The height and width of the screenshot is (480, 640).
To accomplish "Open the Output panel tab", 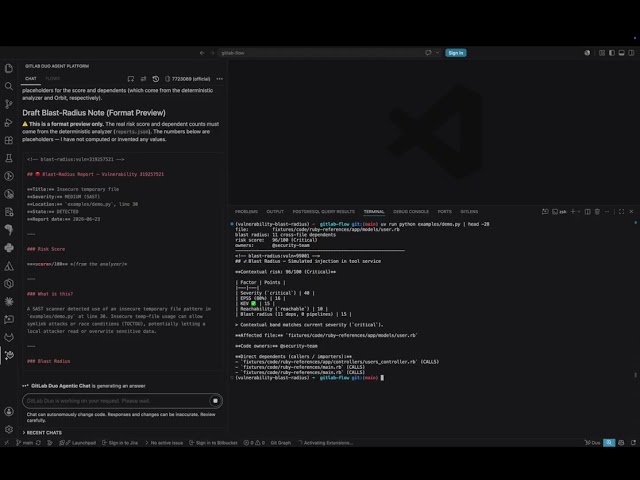I will click(x=275, y=211).
